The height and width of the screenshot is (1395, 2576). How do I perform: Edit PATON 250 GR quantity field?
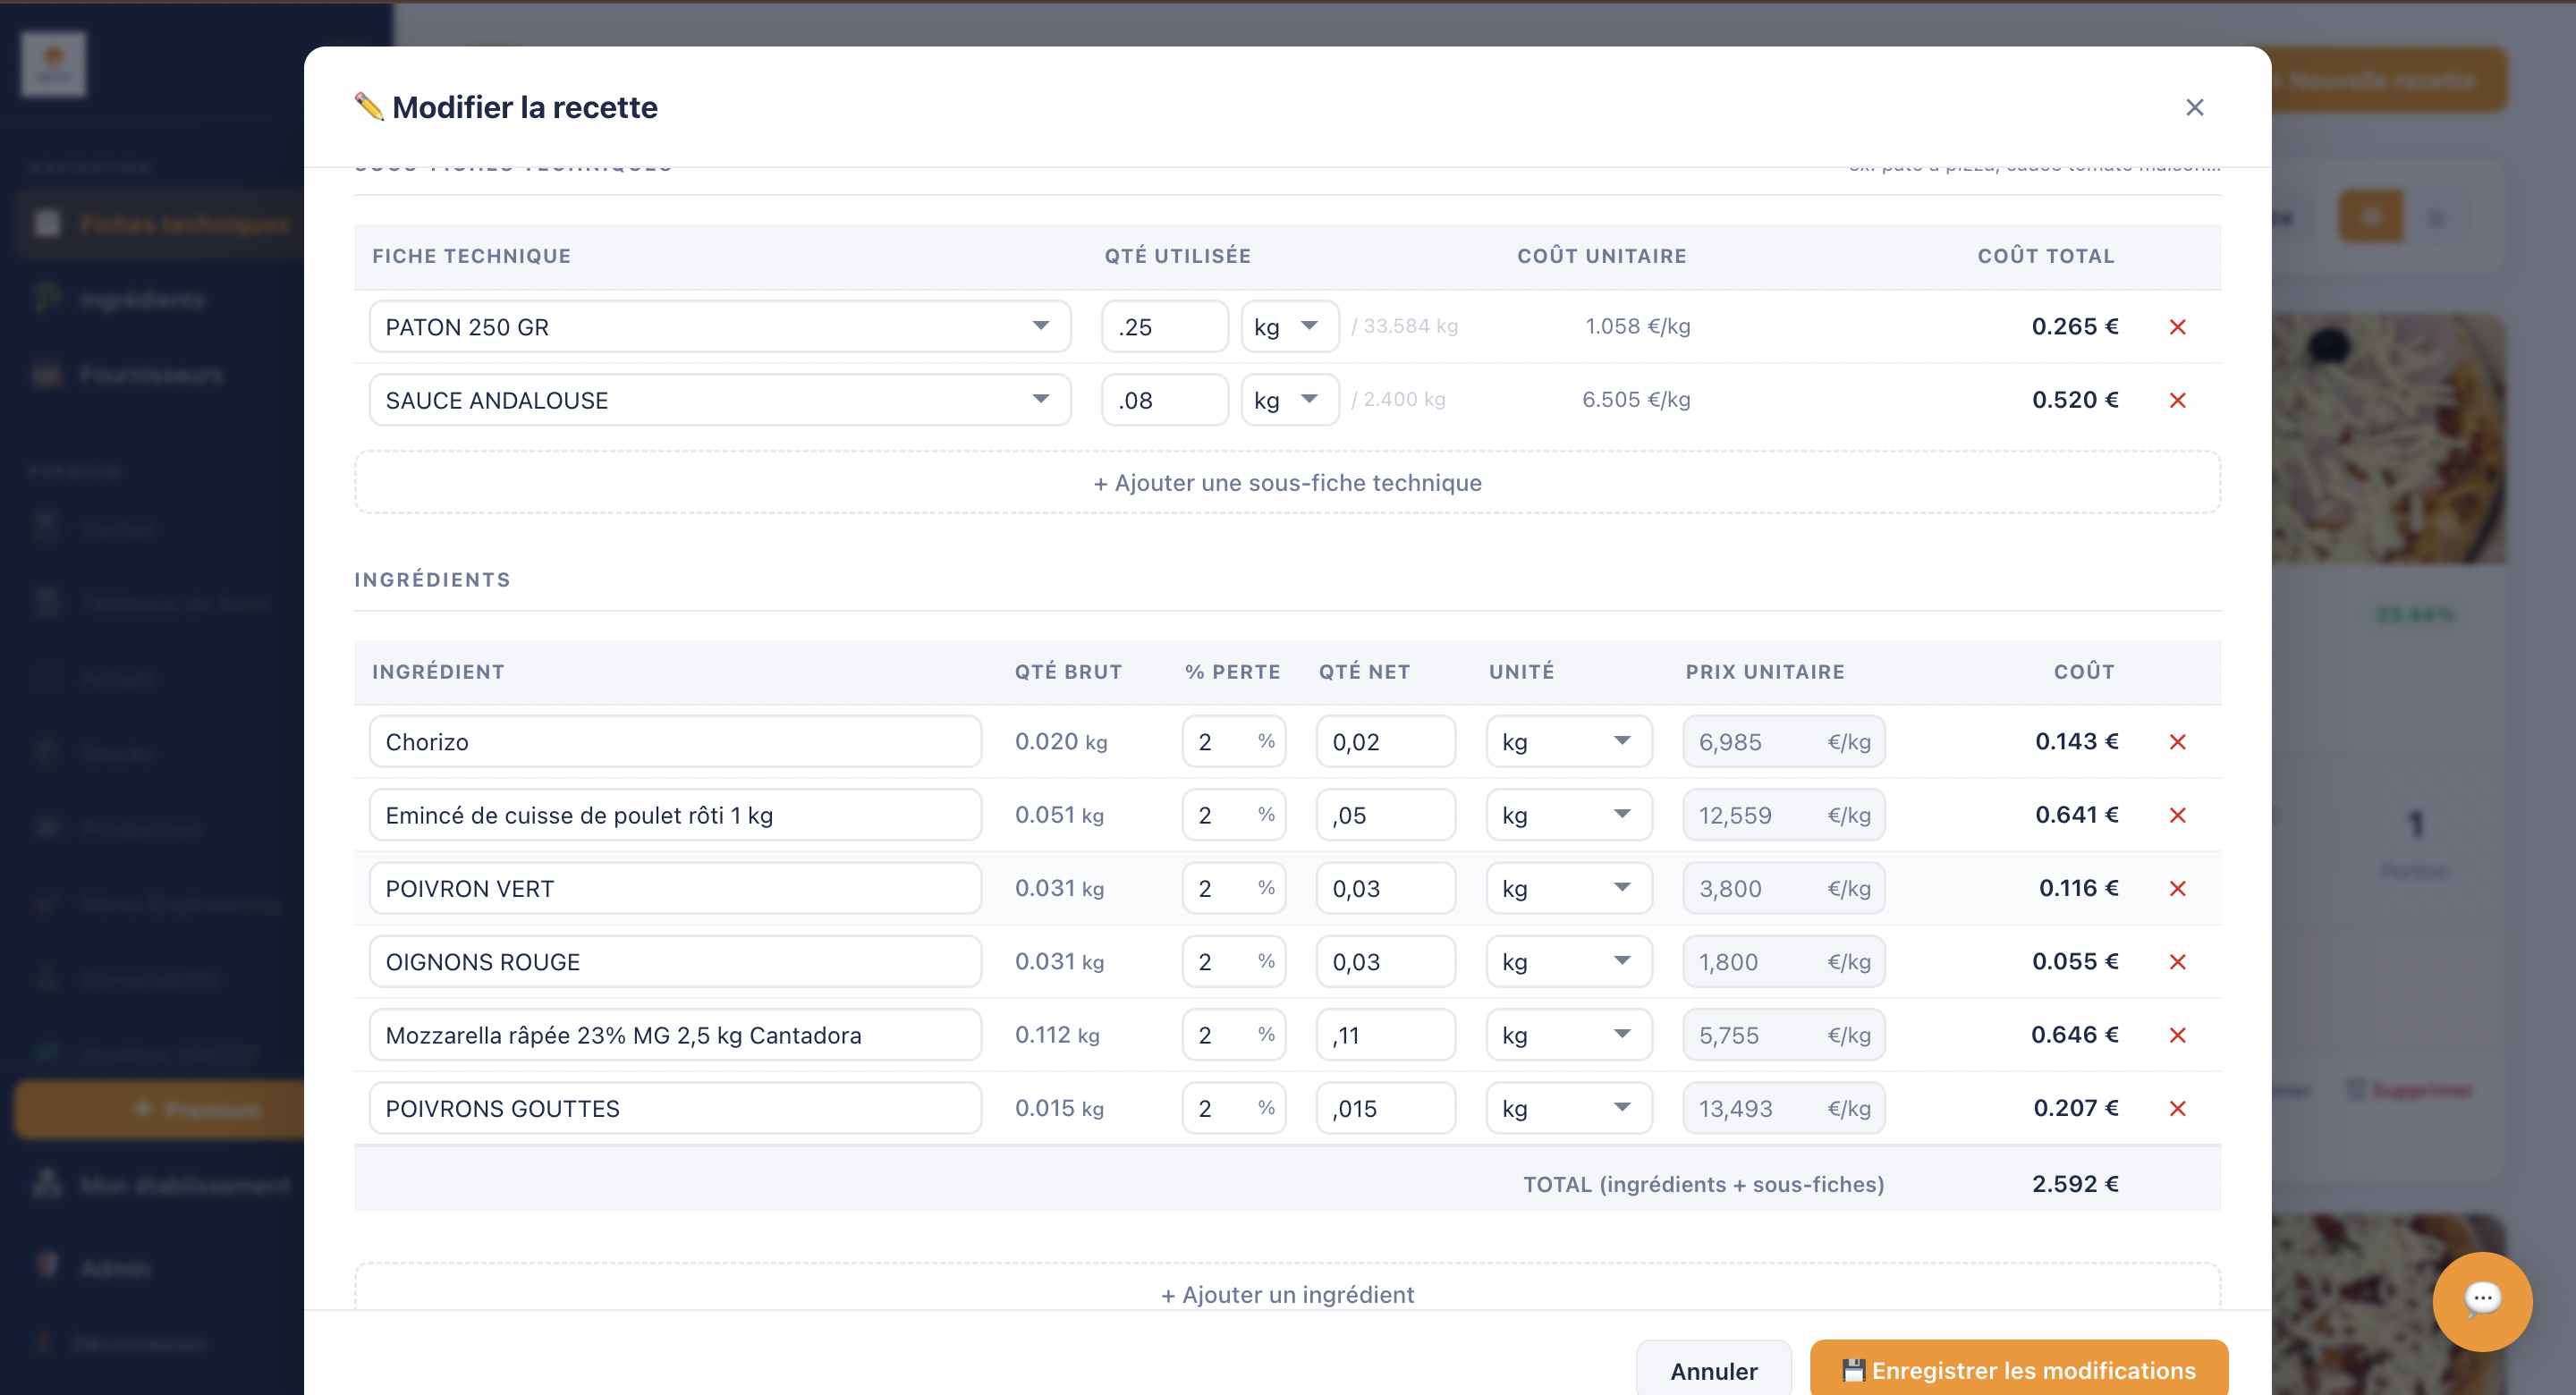1164,327
